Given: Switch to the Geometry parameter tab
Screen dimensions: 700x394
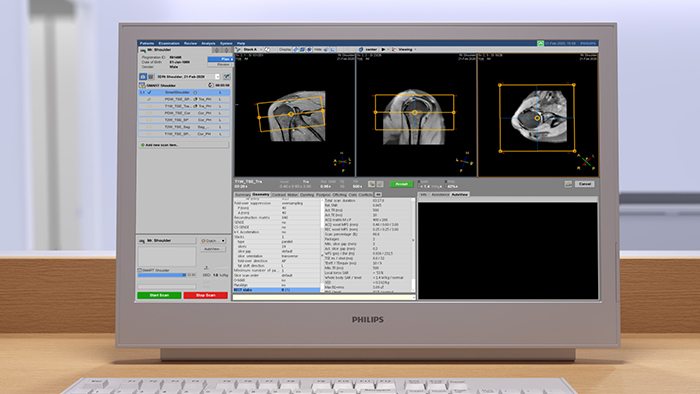Looking at the screenshot, I should tap(261, 195).
